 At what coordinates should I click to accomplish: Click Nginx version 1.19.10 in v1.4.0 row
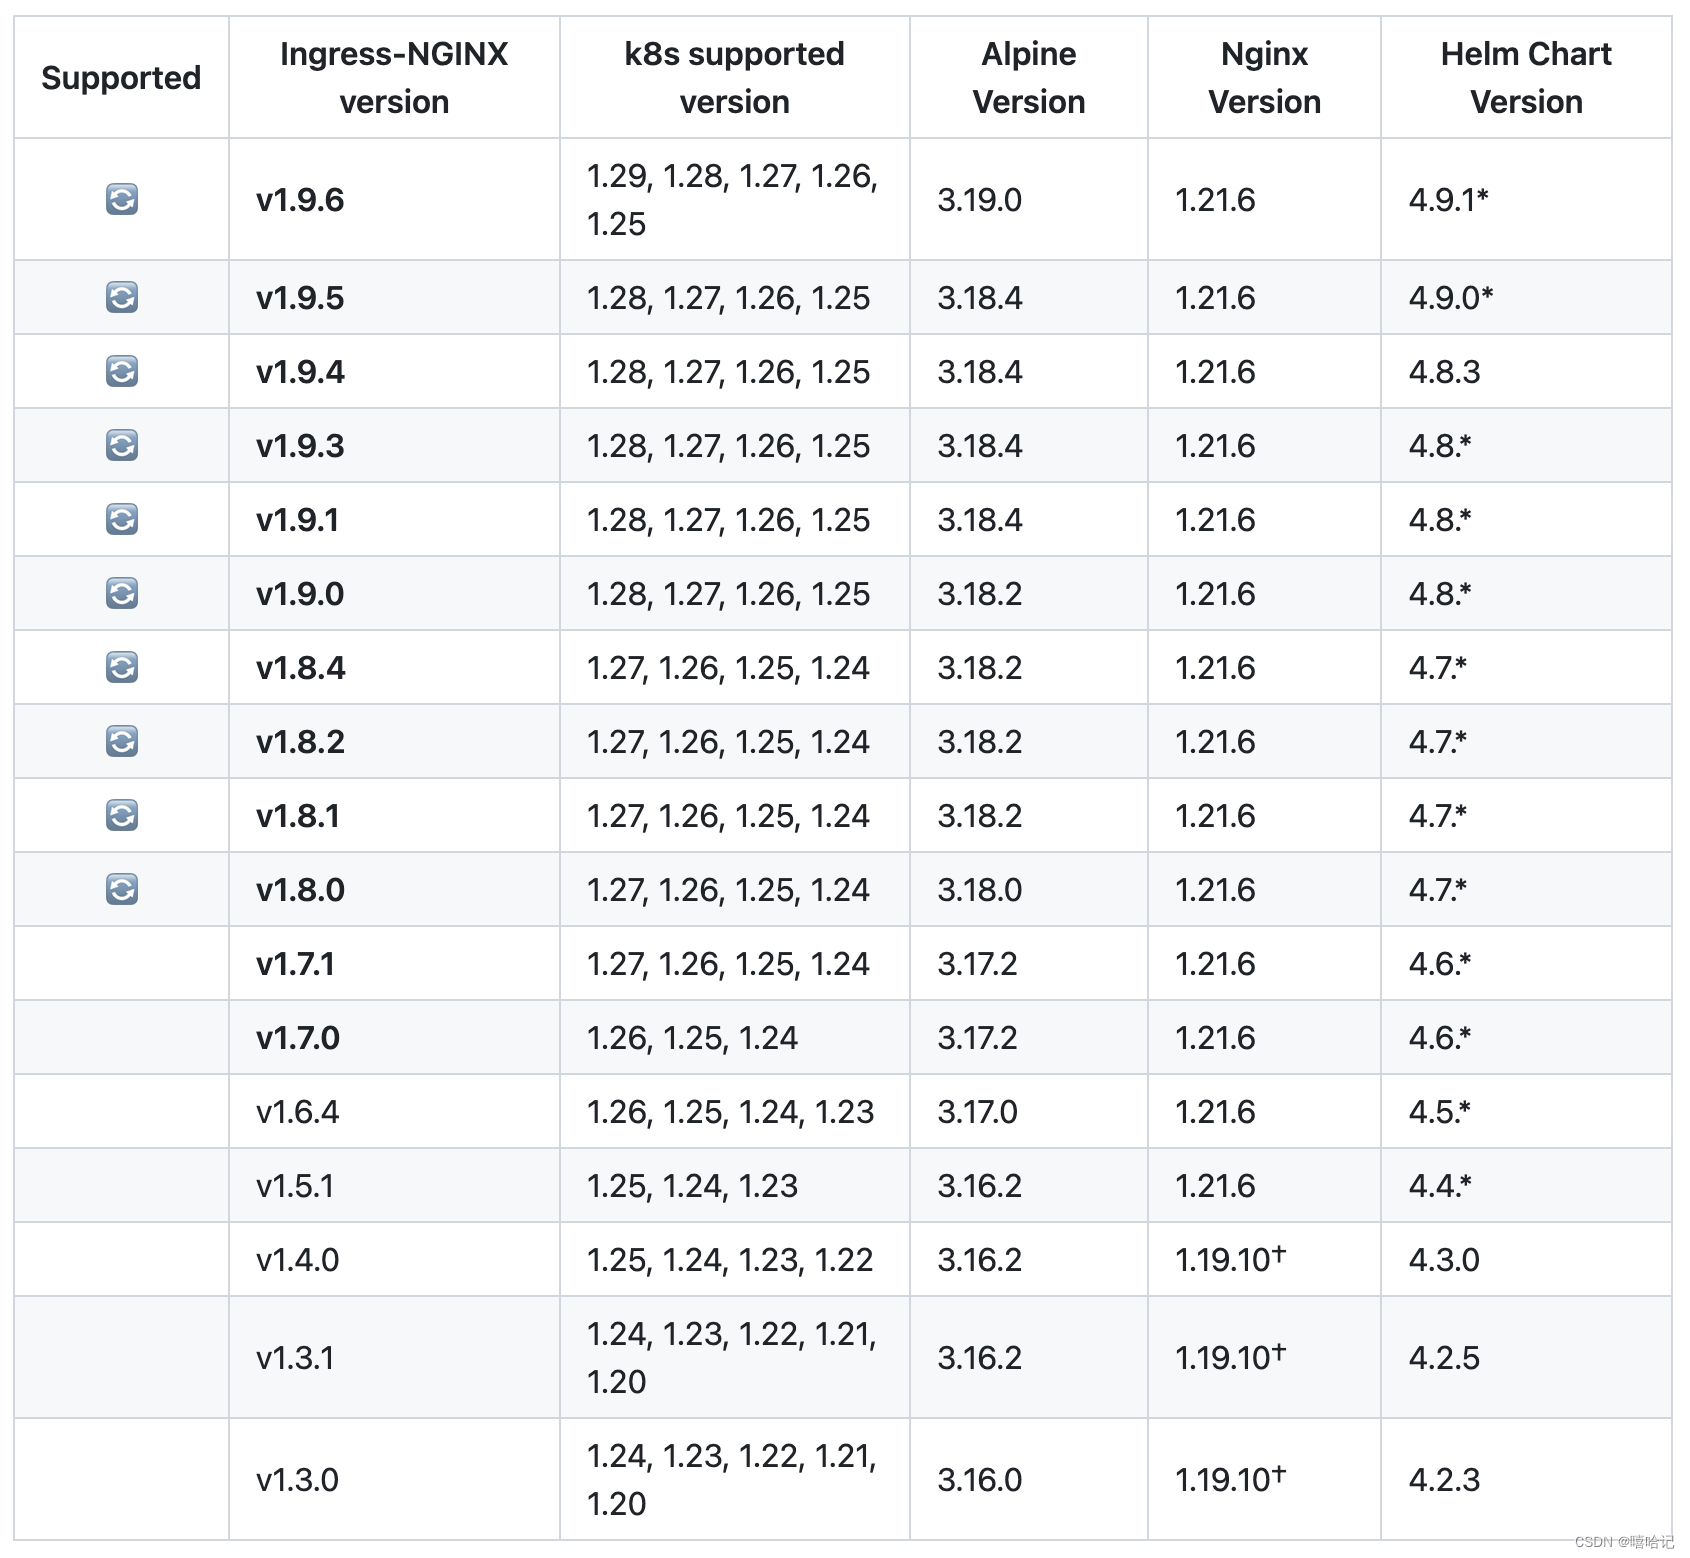click(1230, 1260)
